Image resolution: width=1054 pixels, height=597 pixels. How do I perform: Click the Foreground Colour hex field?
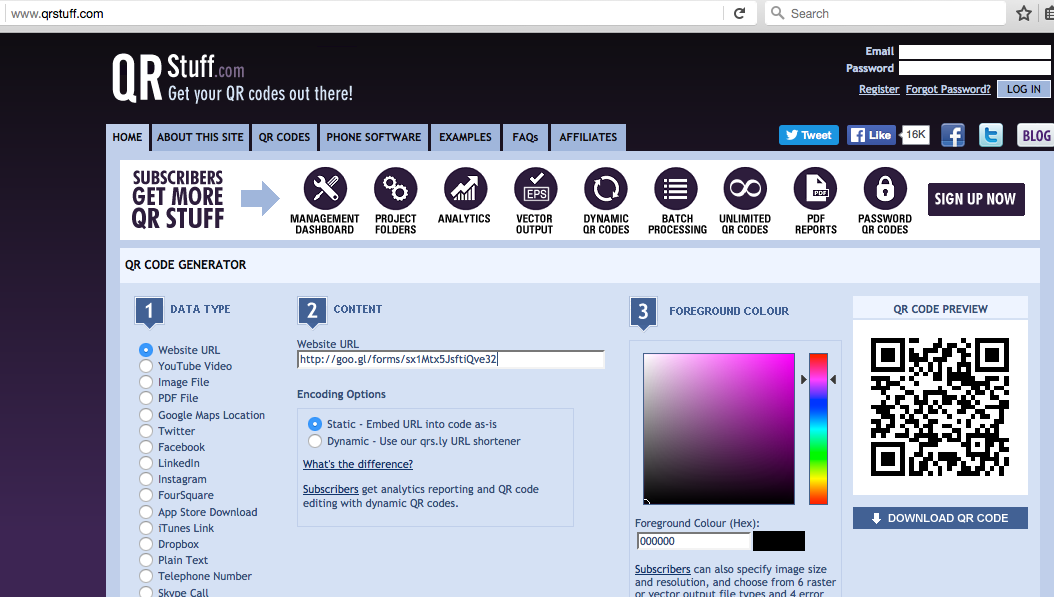[x=693, y=541]
